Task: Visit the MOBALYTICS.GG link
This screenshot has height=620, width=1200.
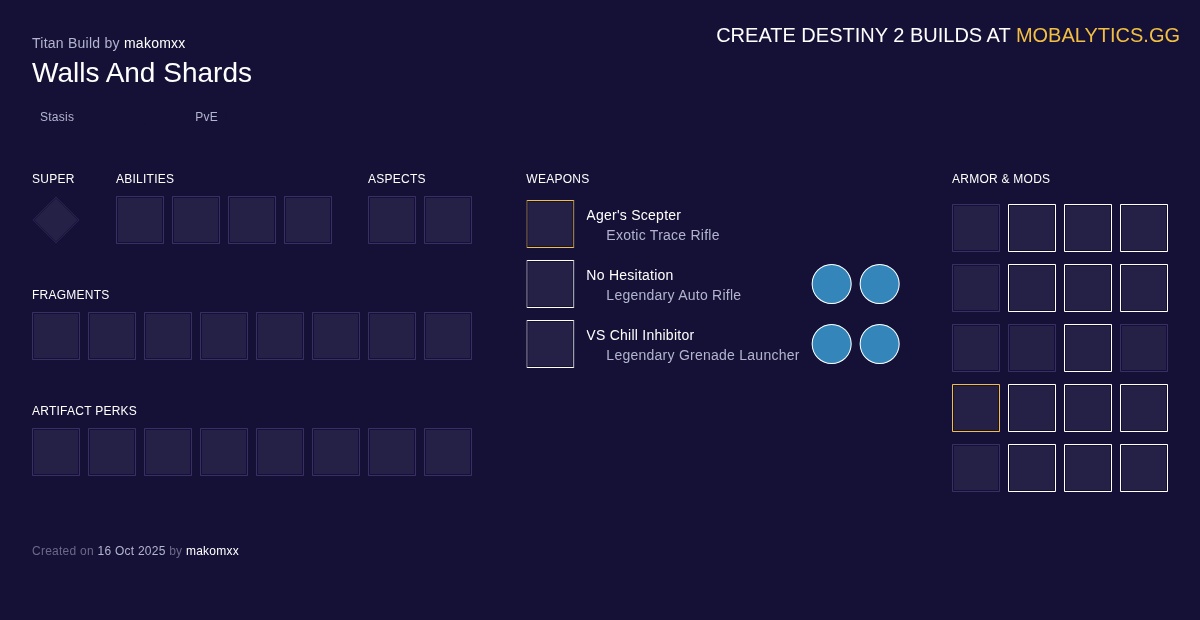Action: [1097, 35]
